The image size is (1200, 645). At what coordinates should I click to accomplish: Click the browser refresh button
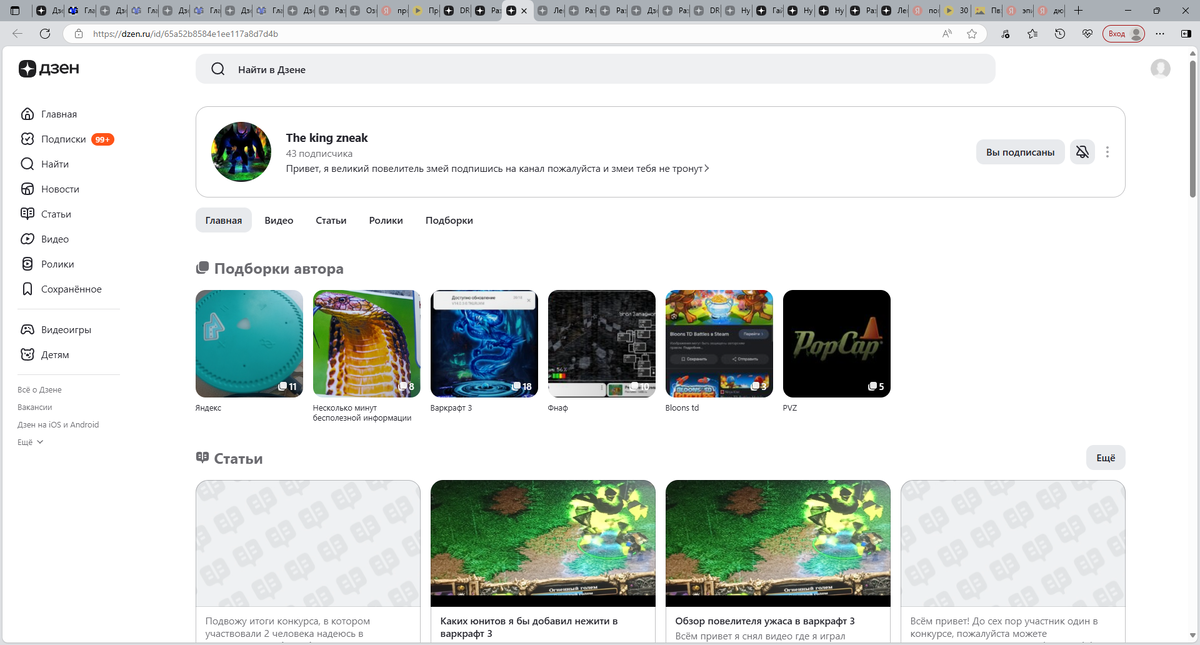click(x=45, y=33)
